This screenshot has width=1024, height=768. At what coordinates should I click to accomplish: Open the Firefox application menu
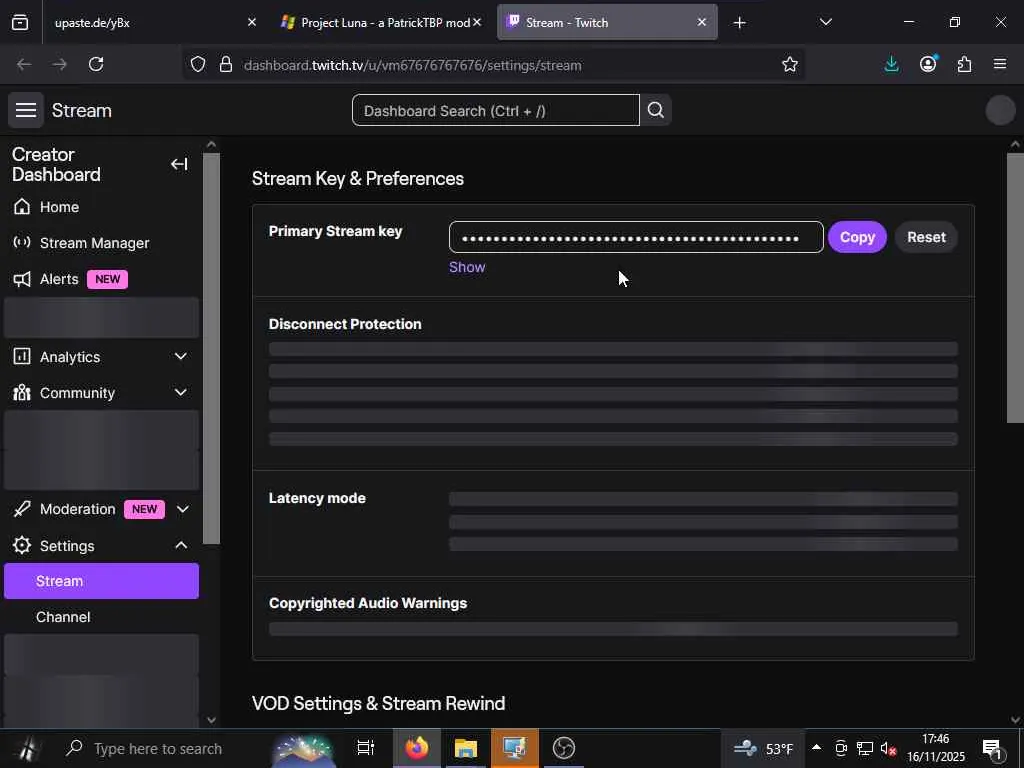click(1000, 64)
